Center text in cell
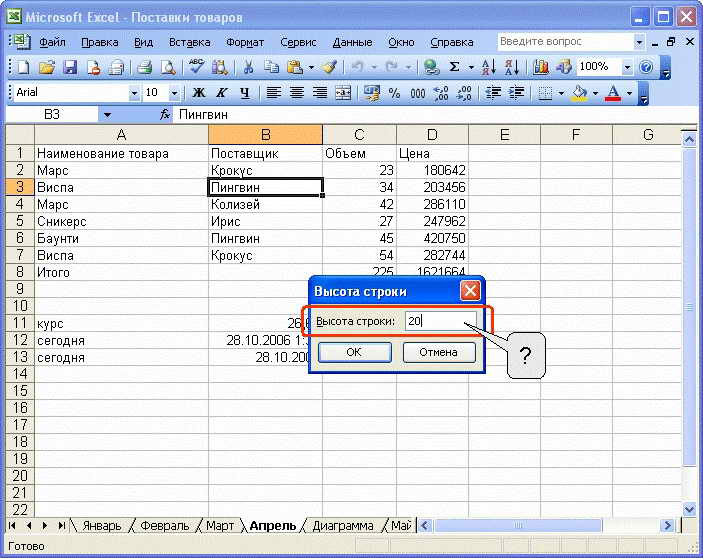This screenshot has height=558, width=703. (296, 93)
